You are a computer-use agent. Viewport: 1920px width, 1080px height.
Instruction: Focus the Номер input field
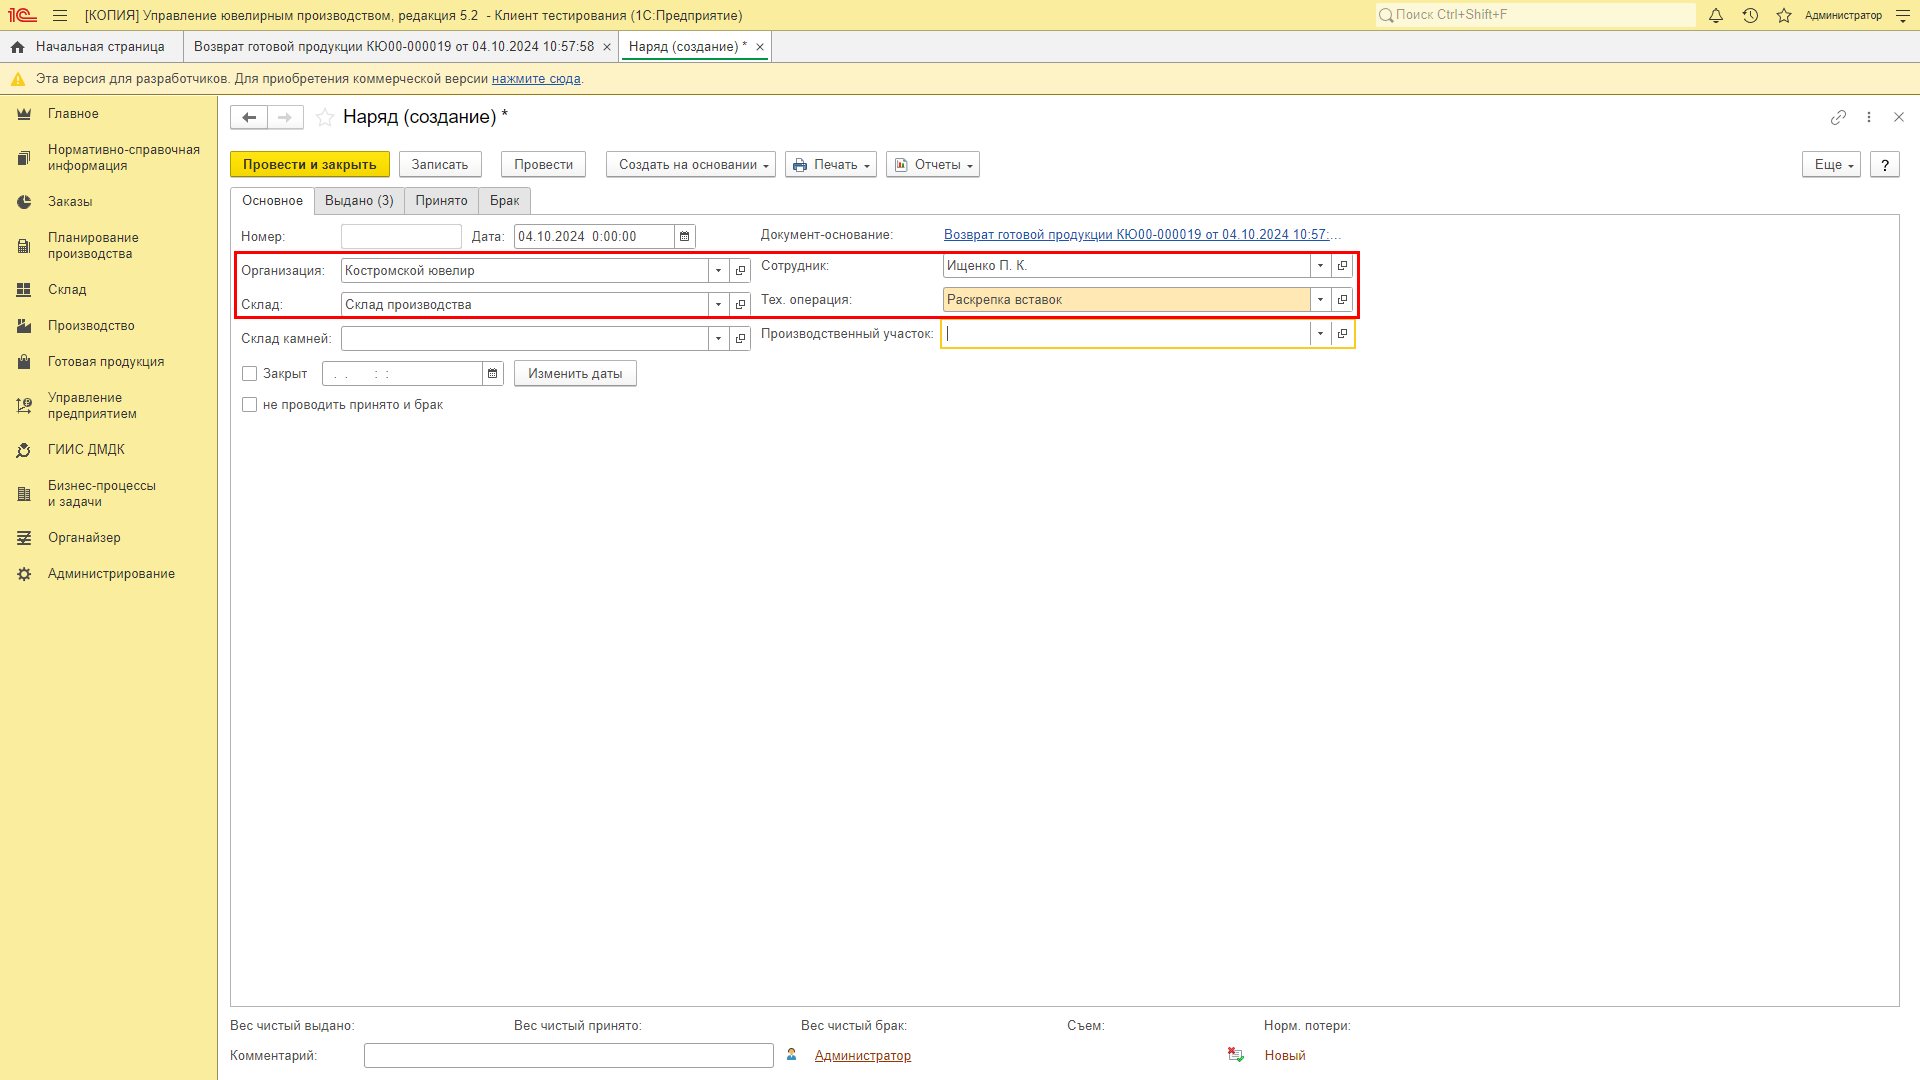[x=401, y=237]
